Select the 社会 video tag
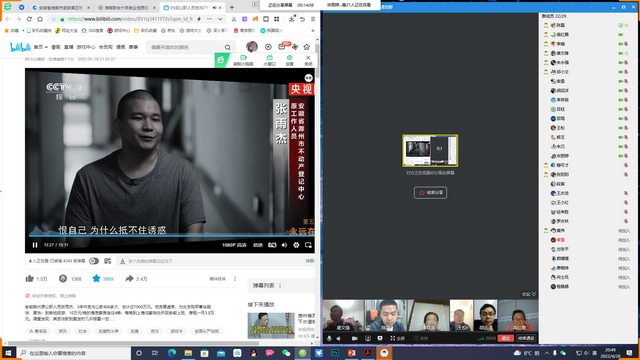 coord(82,331)
